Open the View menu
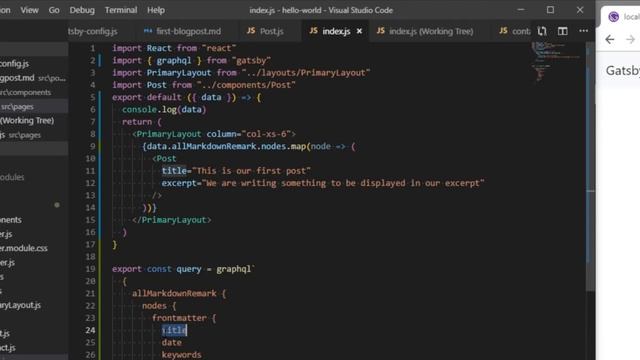 click(x=29, y=10)
